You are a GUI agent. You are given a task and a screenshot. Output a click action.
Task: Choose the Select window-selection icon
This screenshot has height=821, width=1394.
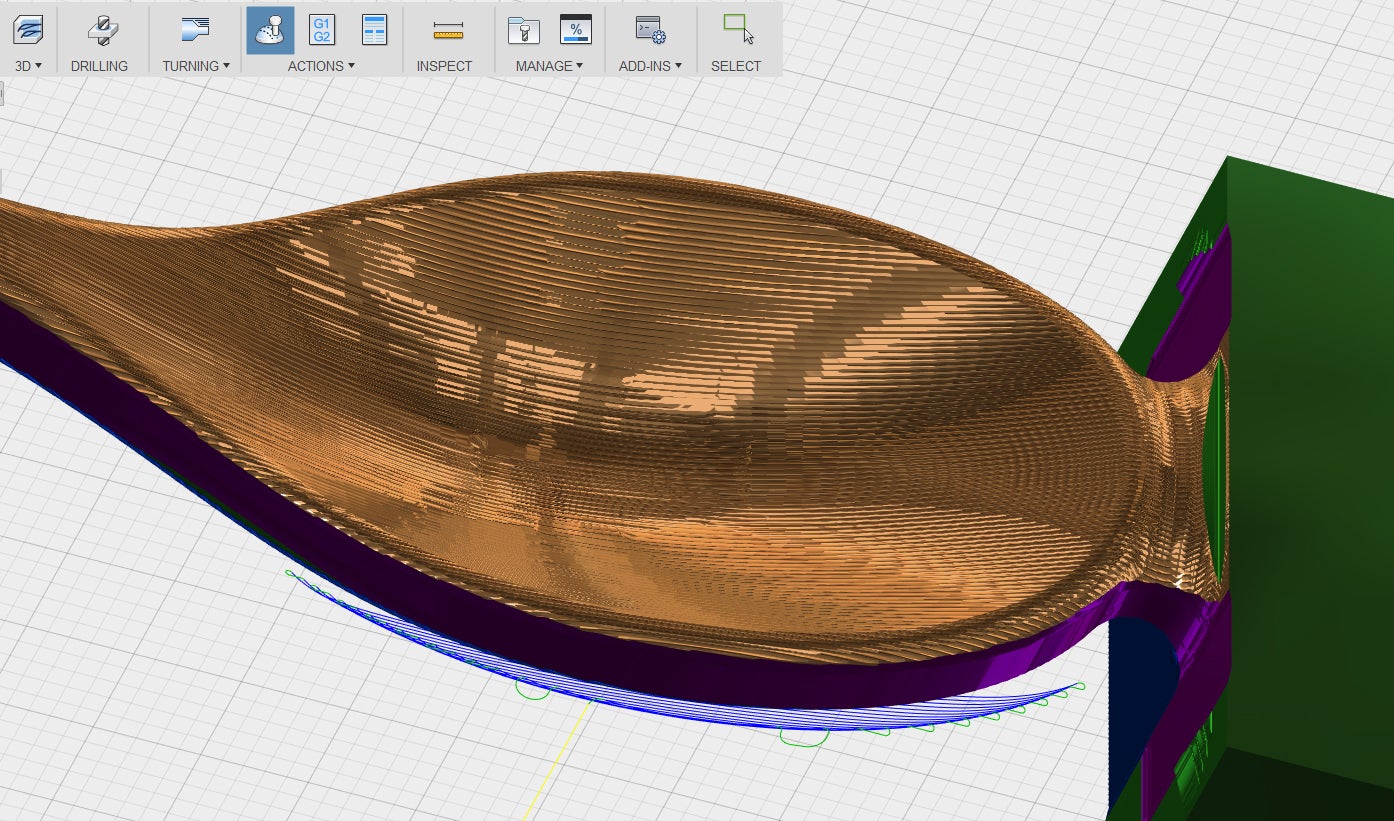pos(738,29)
